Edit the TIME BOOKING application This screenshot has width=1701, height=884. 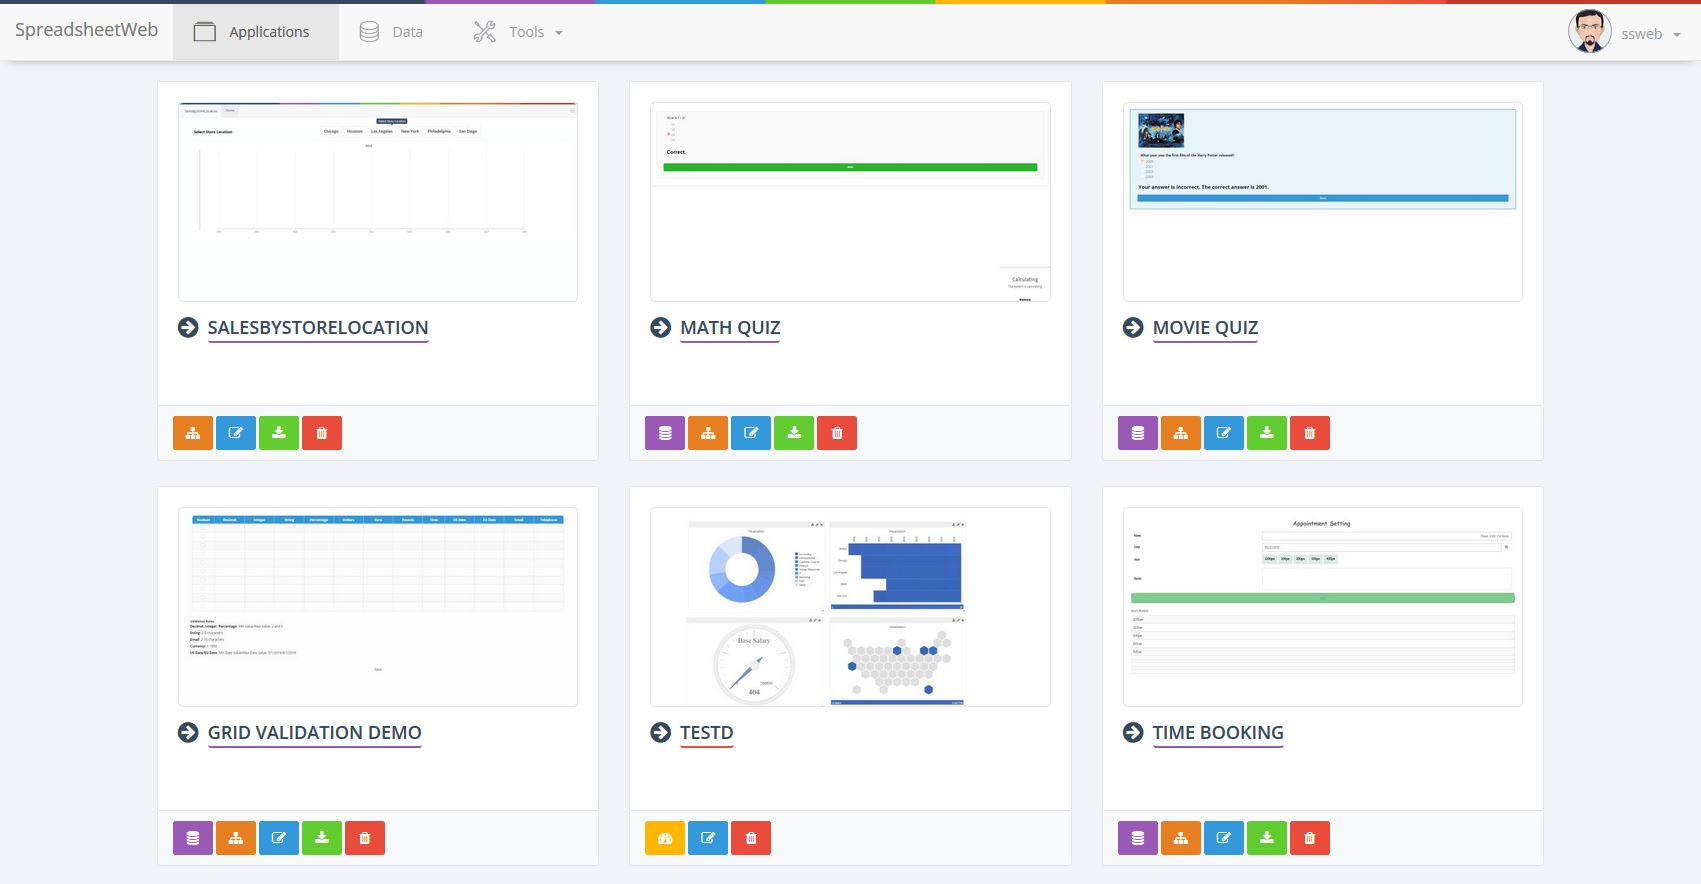[1224, 838]
